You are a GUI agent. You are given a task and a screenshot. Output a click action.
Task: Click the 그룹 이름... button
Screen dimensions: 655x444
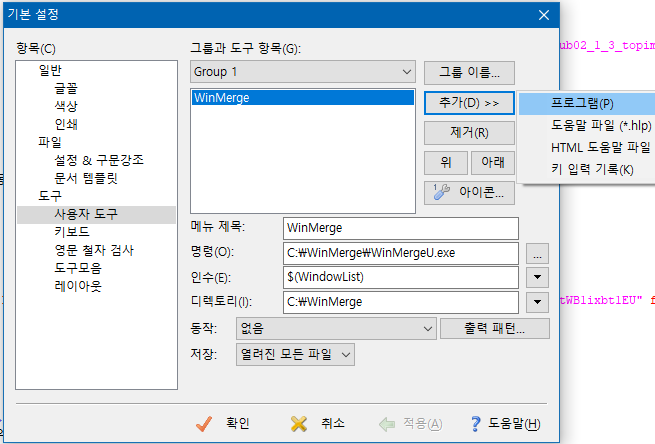pyautogui.click(x=469, y=73)
